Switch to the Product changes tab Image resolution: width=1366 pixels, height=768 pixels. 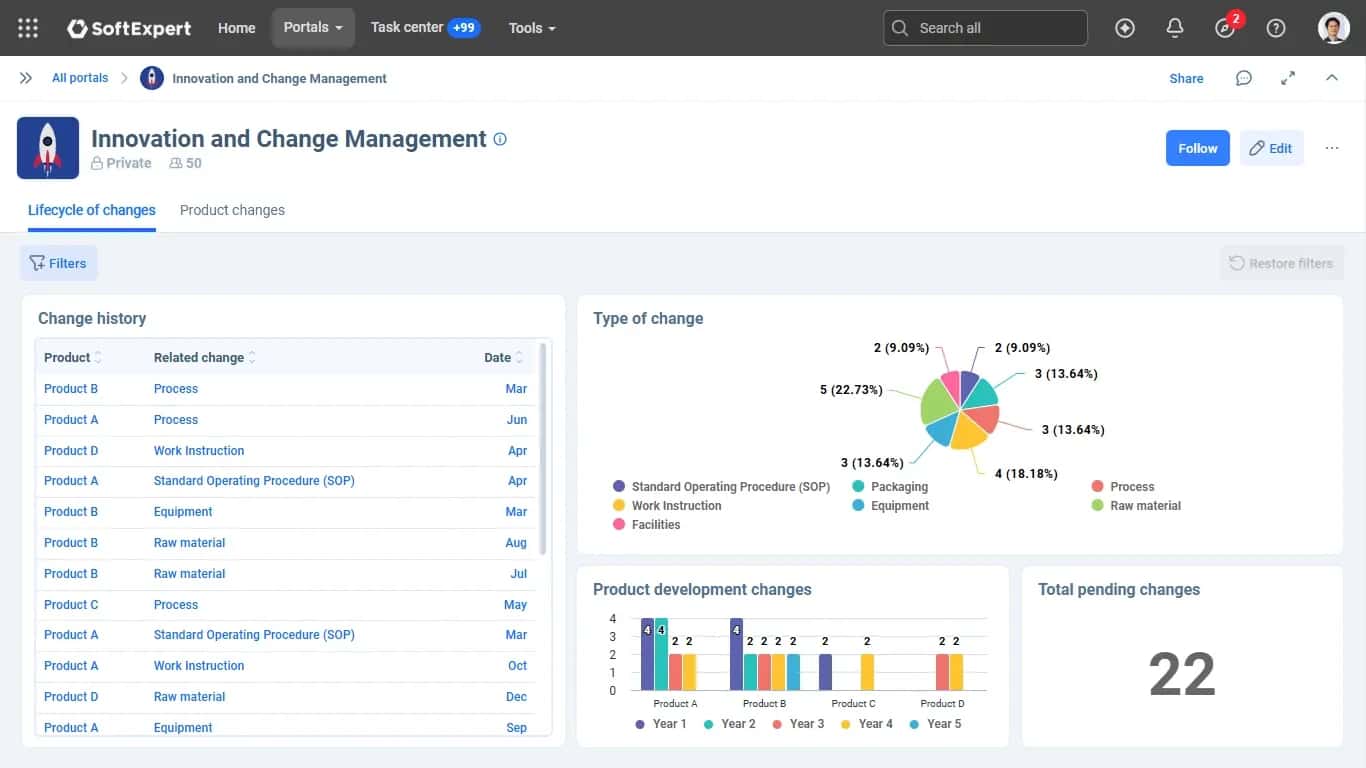click(232, 210)
